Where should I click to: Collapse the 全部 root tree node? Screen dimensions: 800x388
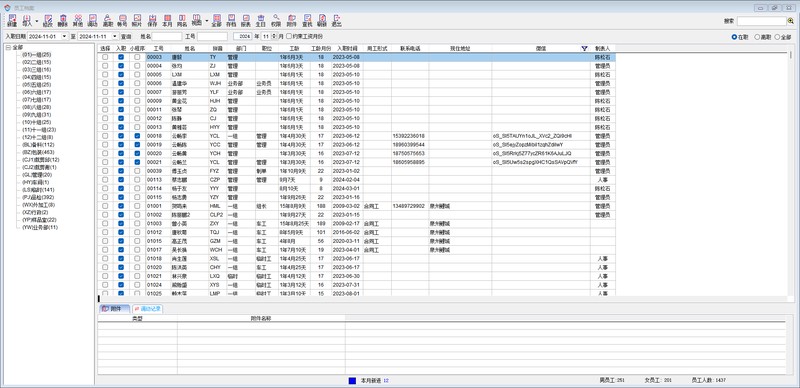pyautogui.click(x=8, y=48)
